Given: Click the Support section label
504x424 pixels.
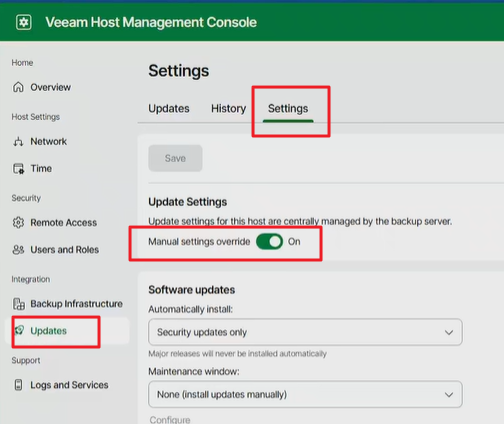Looking at the screenshot, I should [26, 361].
